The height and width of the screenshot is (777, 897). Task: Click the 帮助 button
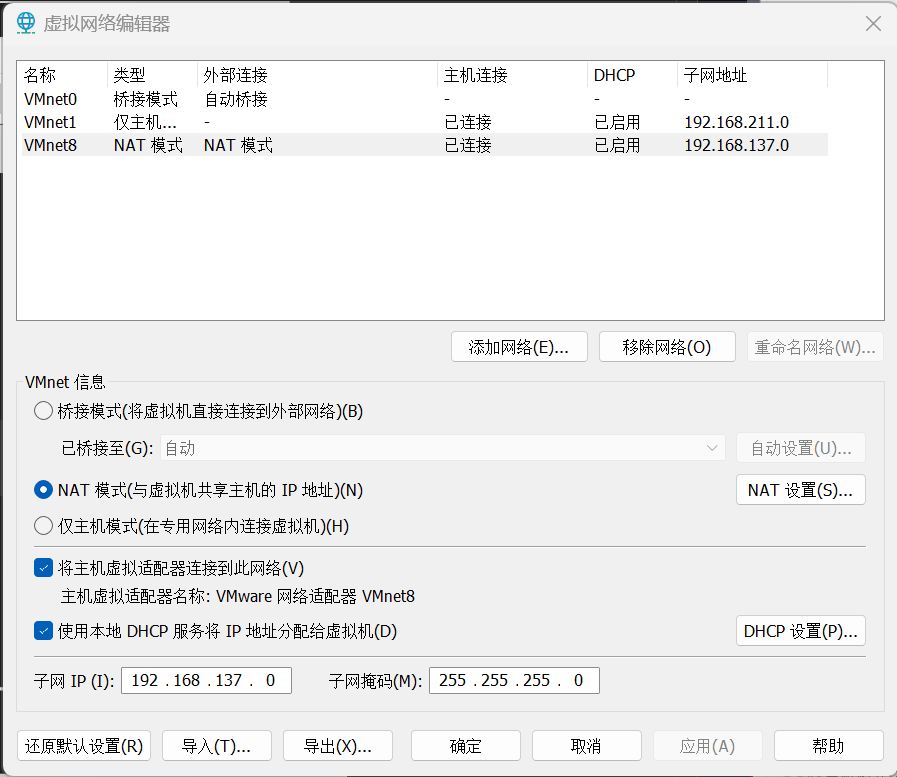[x=828, y=746]
